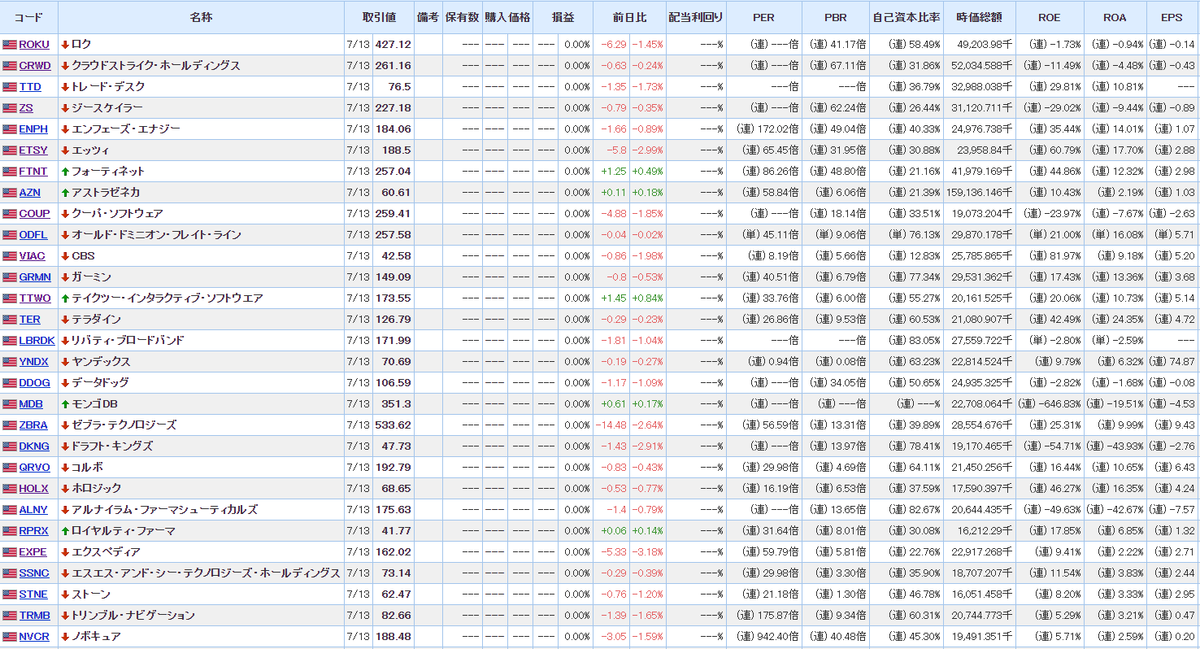Click the red down arrow next to ガーミン
1200x649 pixels.
(x=65, y=277)
